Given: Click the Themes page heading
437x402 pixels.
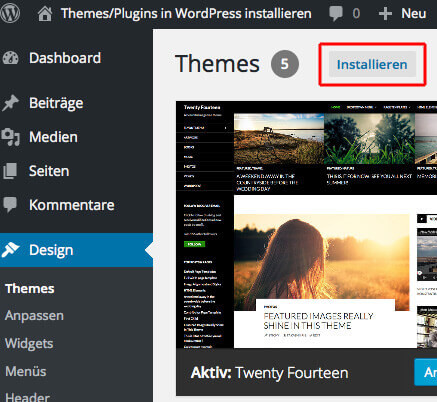Looking at the screenshot, I should [217, 64].
